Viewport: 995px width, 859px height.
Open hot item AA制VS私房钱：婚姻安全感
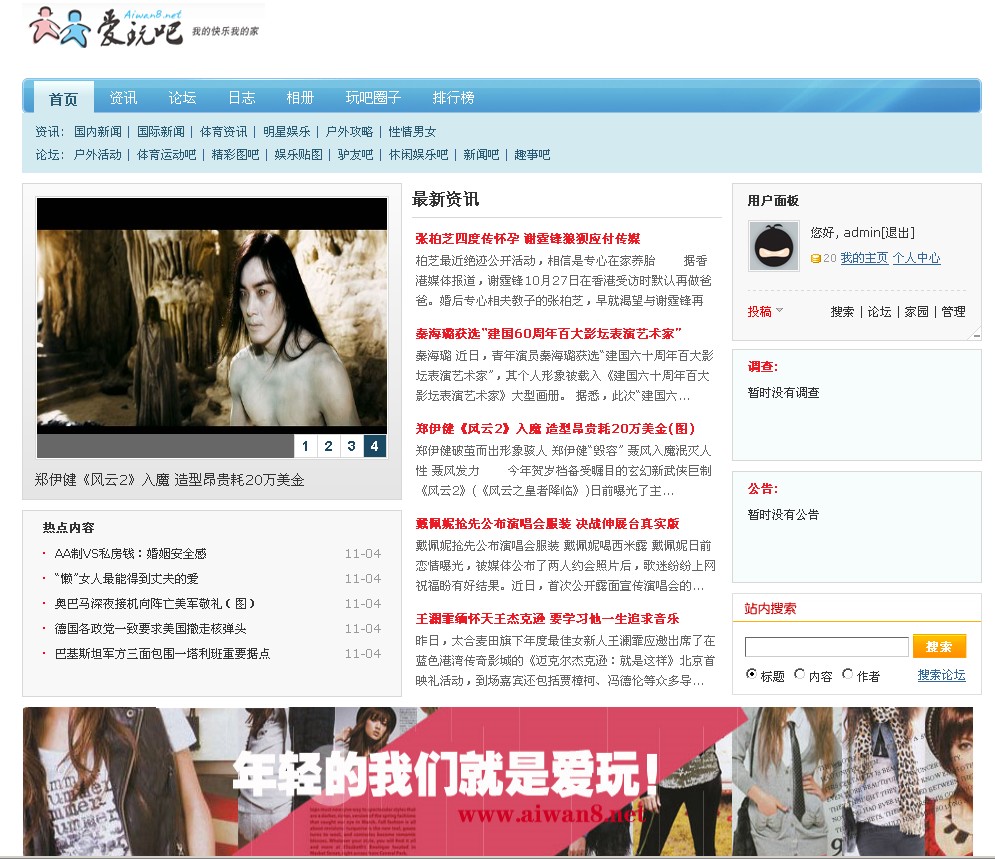131,554
